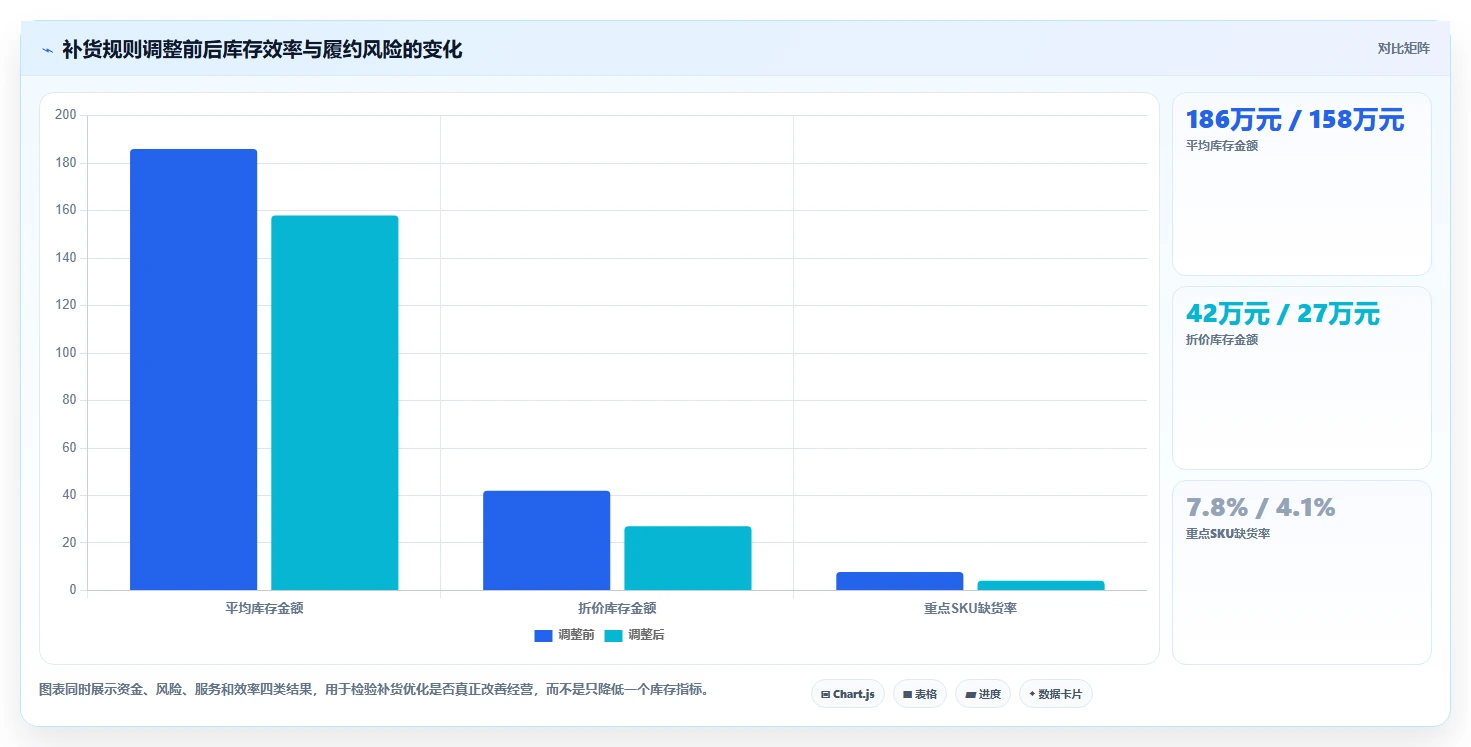Select the Chart.js tag

pyautogui.click(x=847, y=694)
